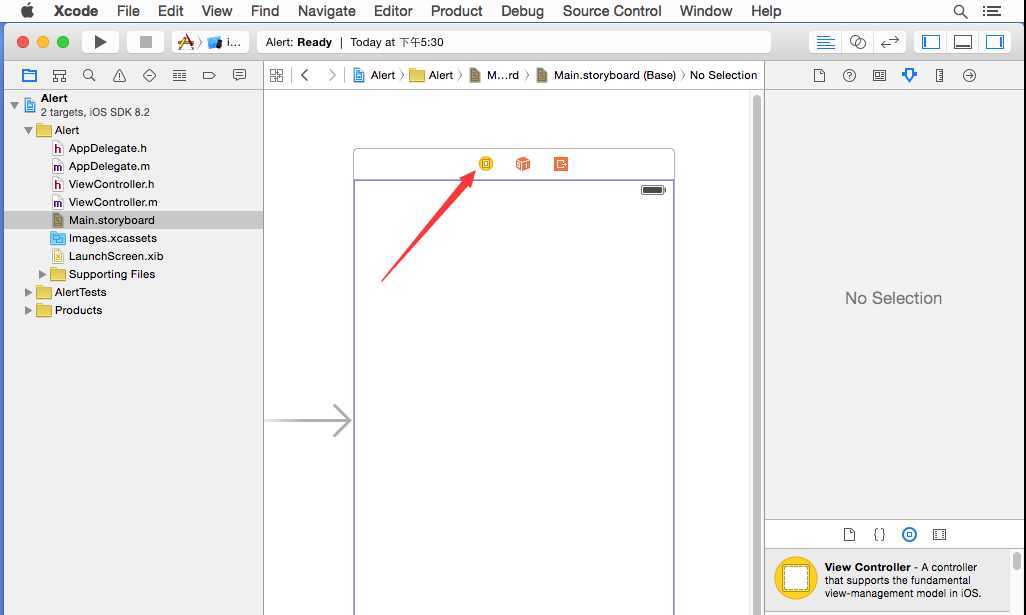The image size is (1026, 615).
Task: Open Spotlight search in the menu bar
Action: click(x=960, y=11)
